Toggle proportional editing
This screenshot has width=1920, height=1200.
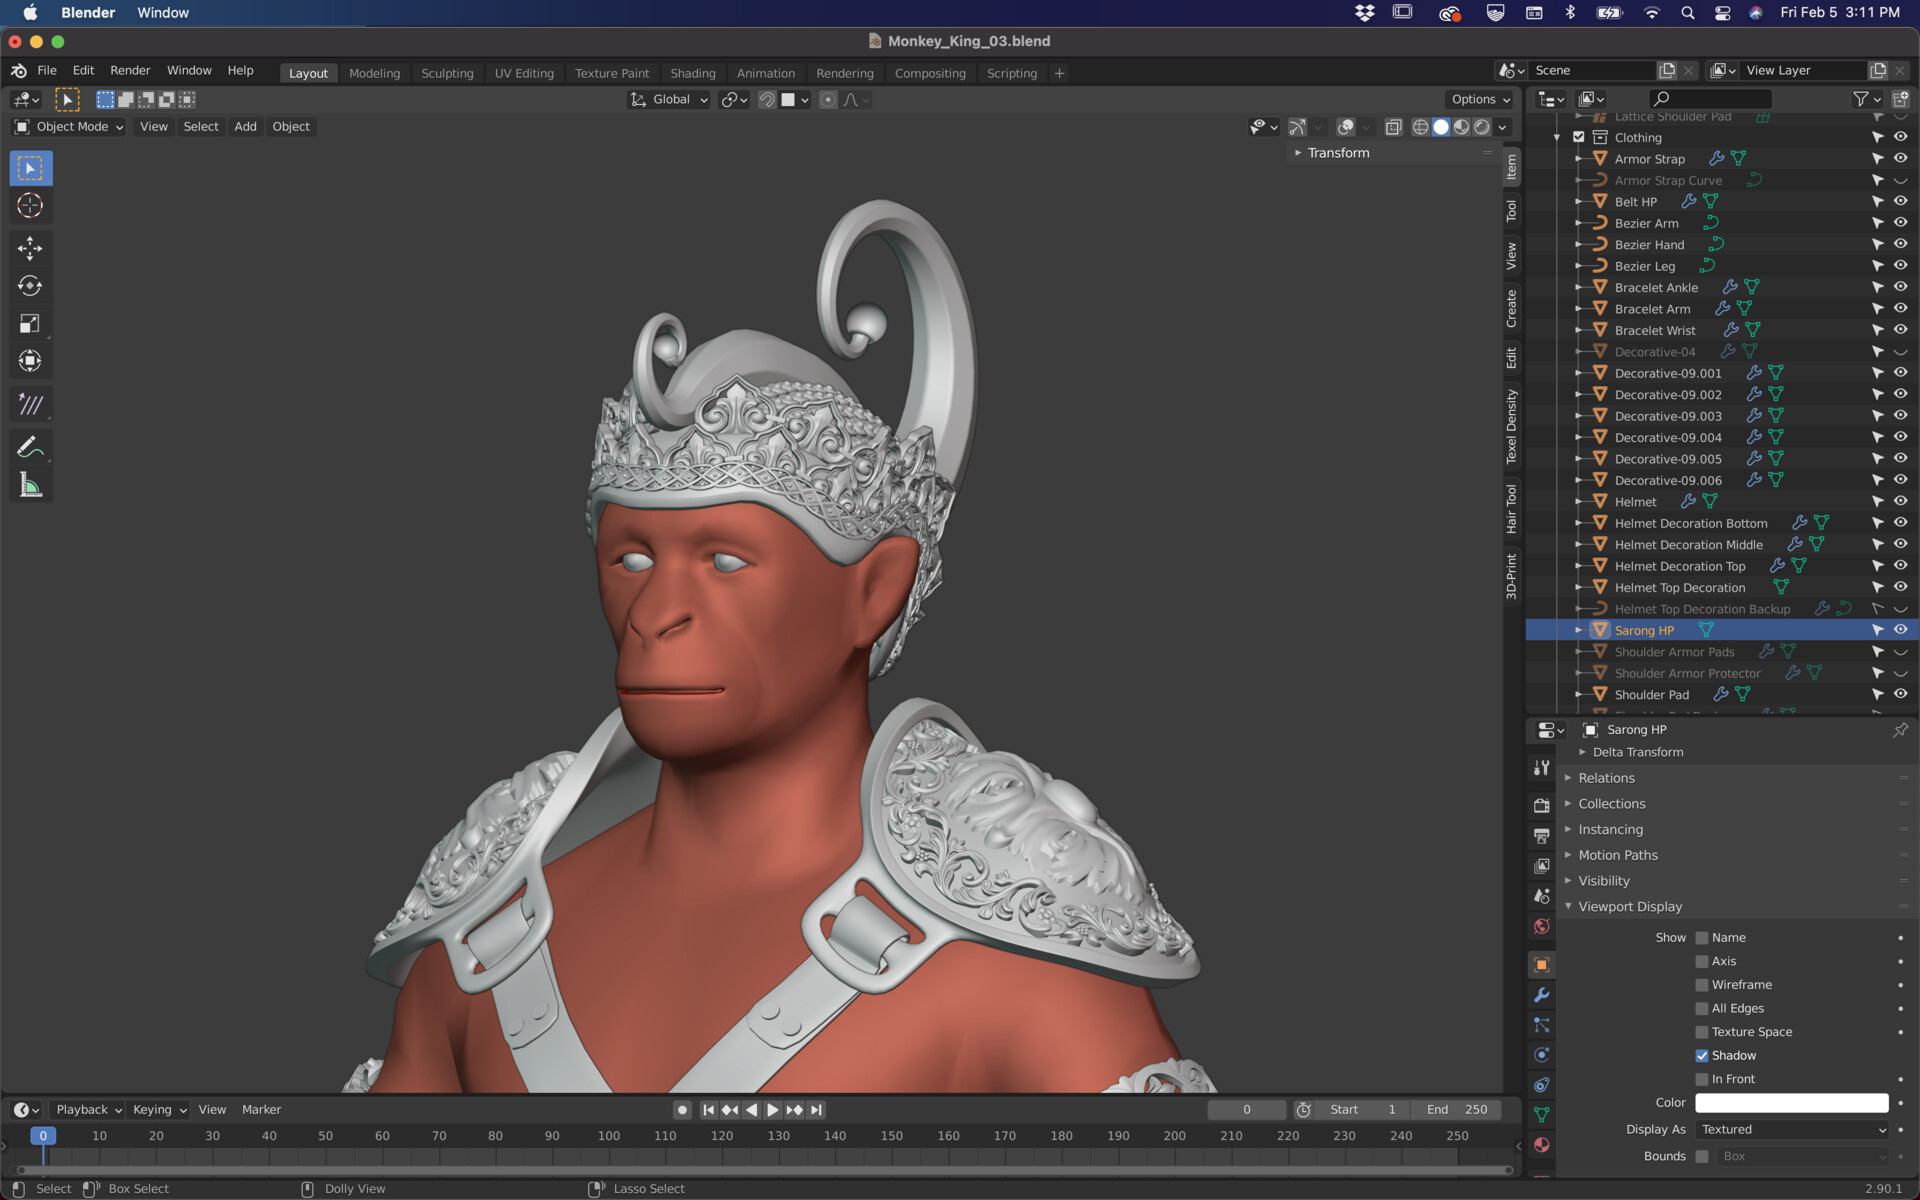[x=828, y=99]
